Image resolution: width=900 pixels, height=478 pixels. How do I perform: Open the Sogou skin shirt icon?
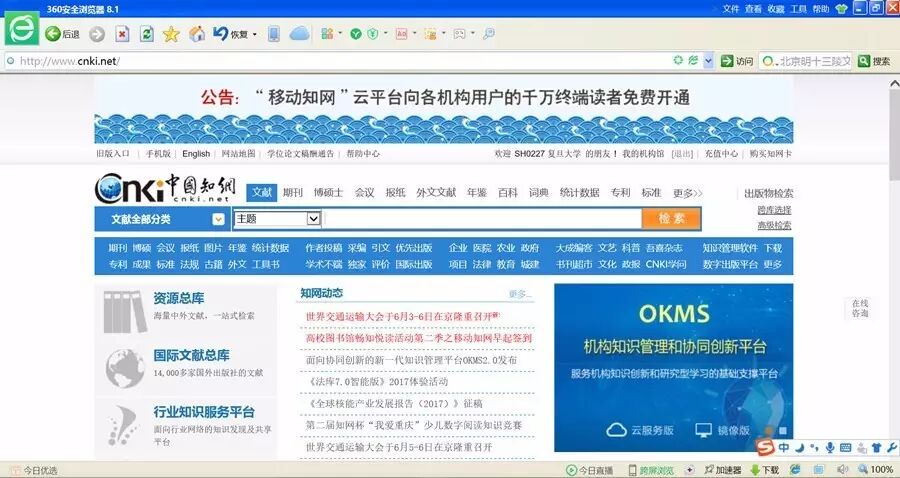(876, 448)
